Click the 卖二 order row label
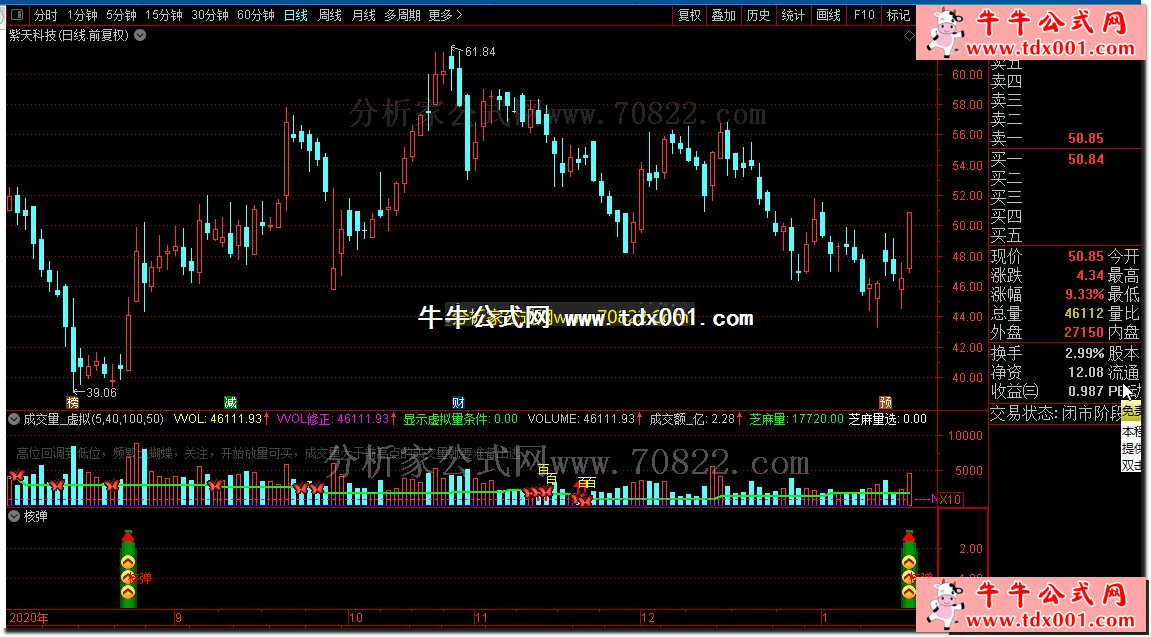Viewport: 1151px width, 637px height. pyautogui.click(x=1006, y=119)
